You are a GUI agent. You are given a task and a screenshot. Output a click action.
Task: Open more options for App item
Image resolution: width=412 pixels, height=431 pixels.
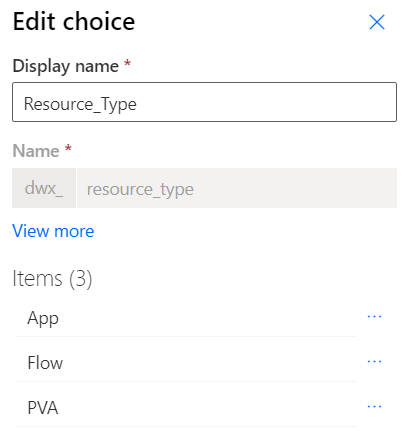click(374, 317)
